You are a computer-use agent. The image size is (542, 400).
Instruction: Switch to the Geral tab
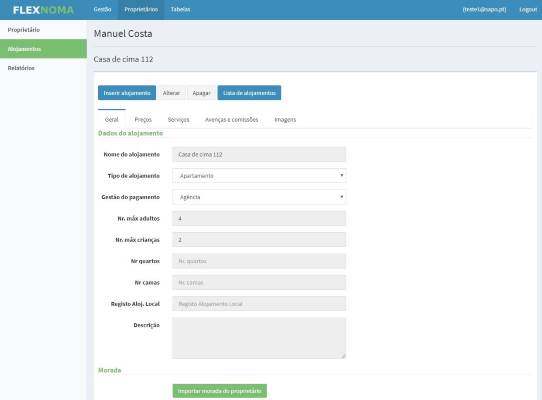112,119
